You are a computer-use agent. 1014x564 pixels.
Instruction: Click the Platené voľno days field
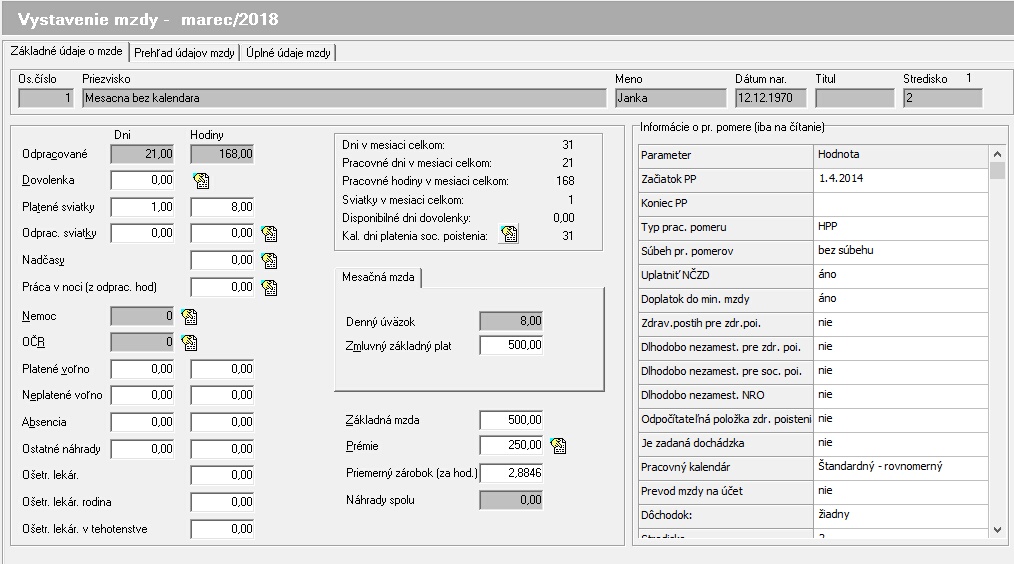tap(142, 369)
